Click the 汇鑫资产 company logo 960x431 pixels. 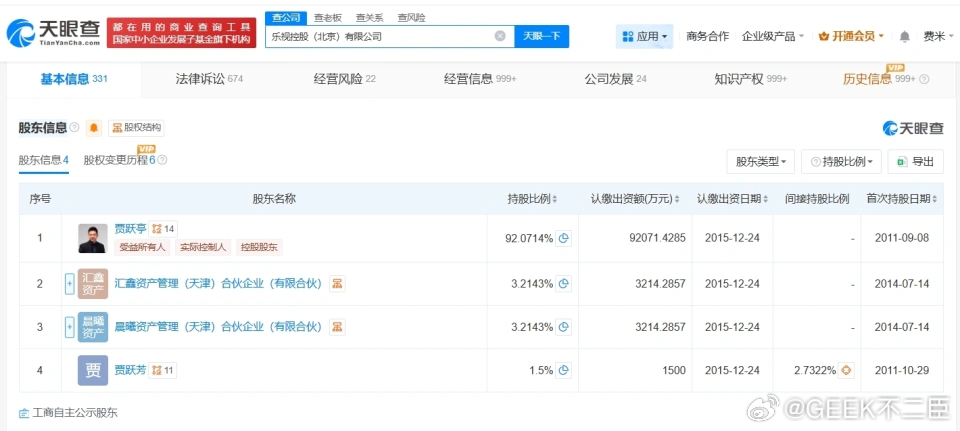point(93,283)
